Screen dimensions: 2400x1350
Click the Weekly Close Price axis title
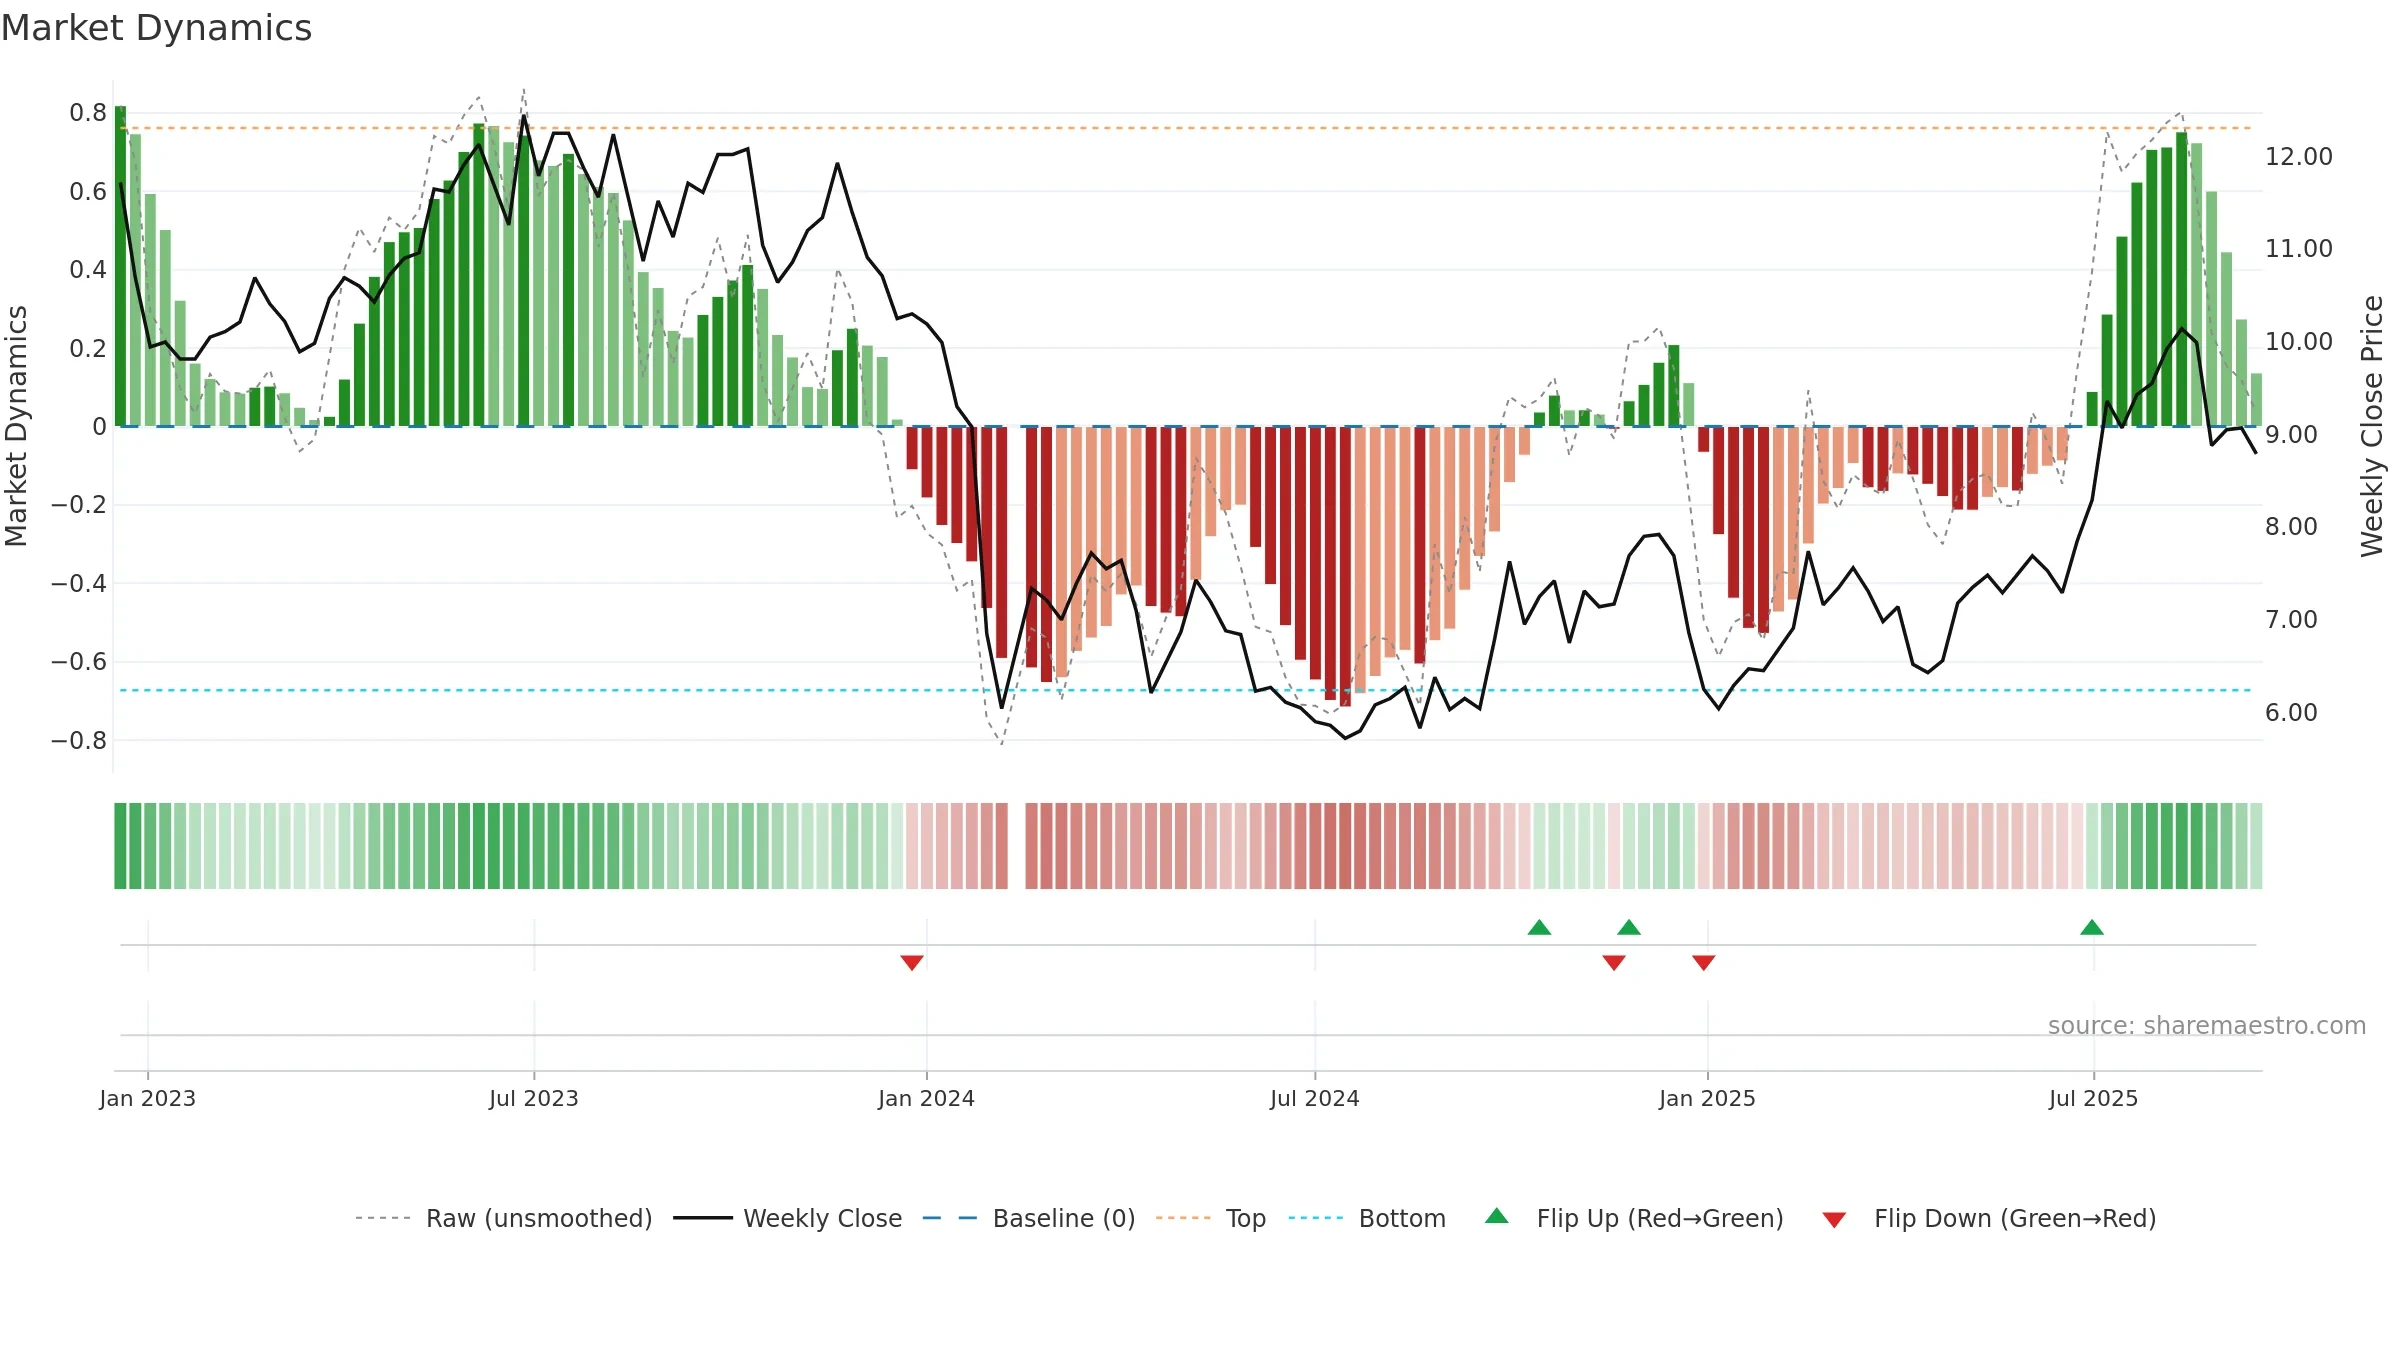(x=2372, y=426)
